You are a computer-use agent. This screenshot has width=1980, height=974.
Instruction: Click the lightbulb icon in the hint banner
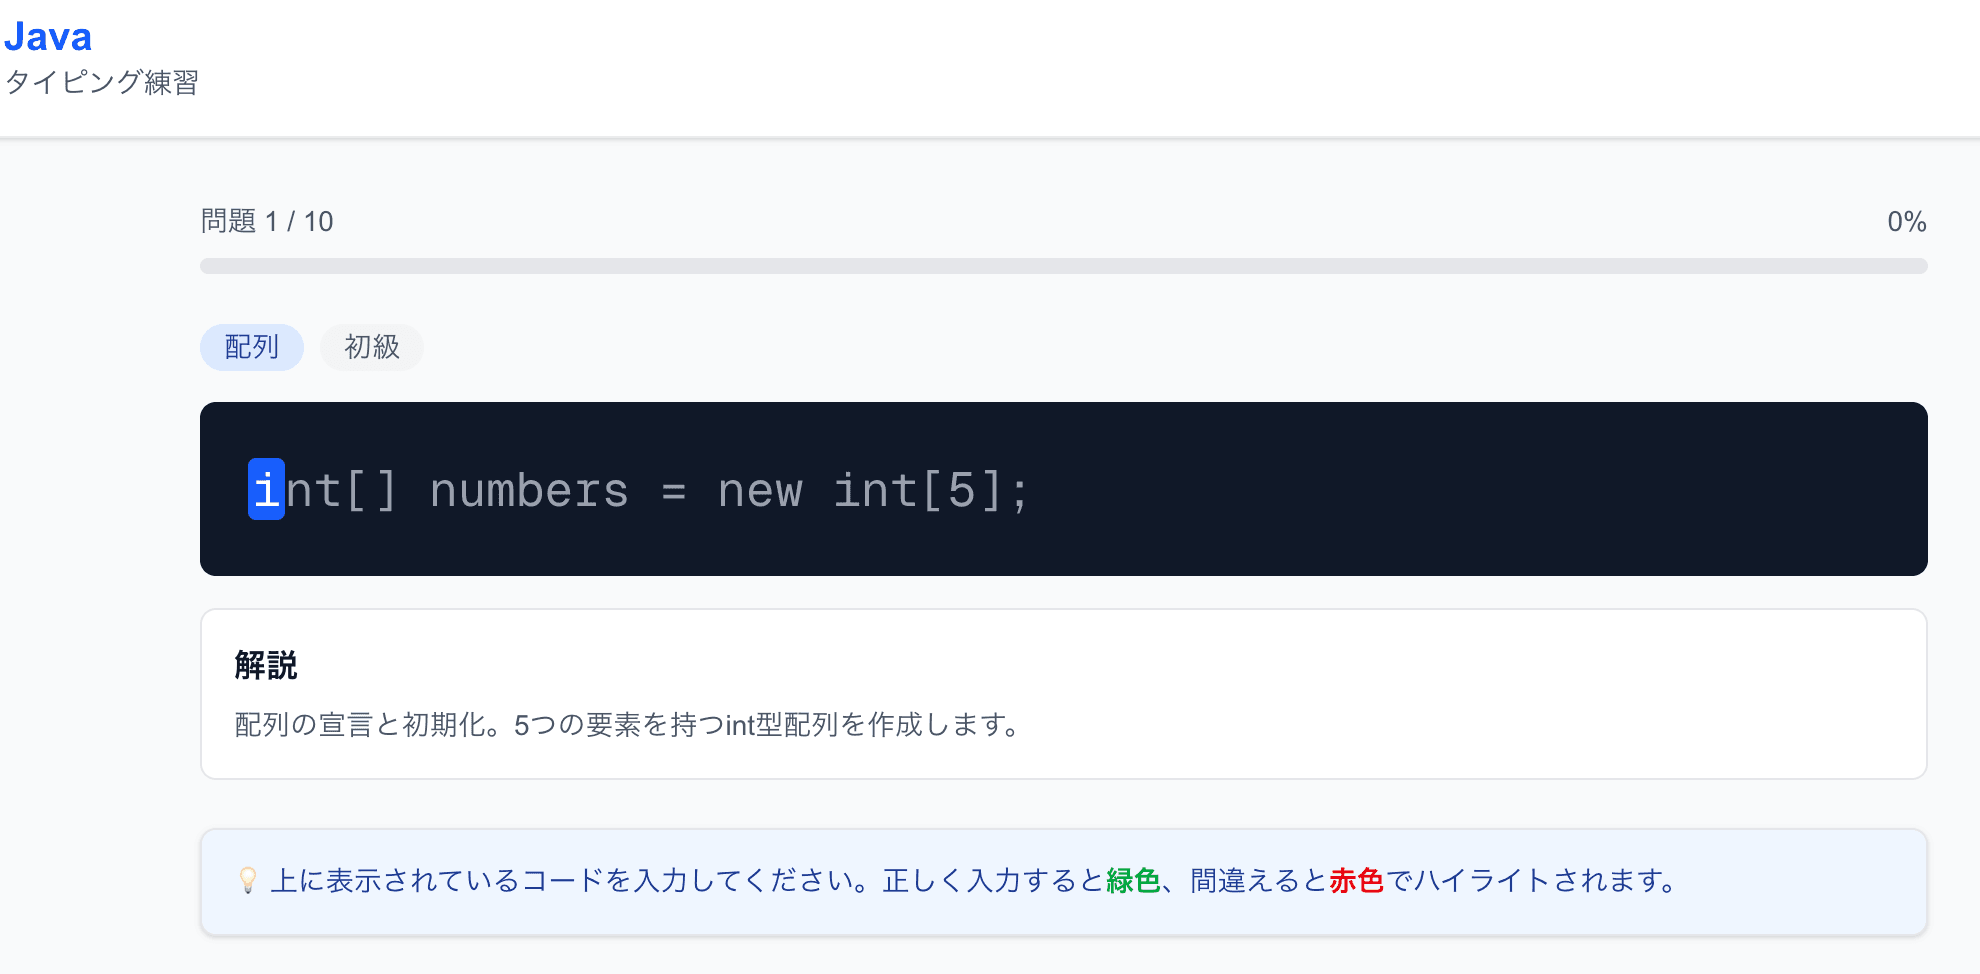[x=247, y=881]
